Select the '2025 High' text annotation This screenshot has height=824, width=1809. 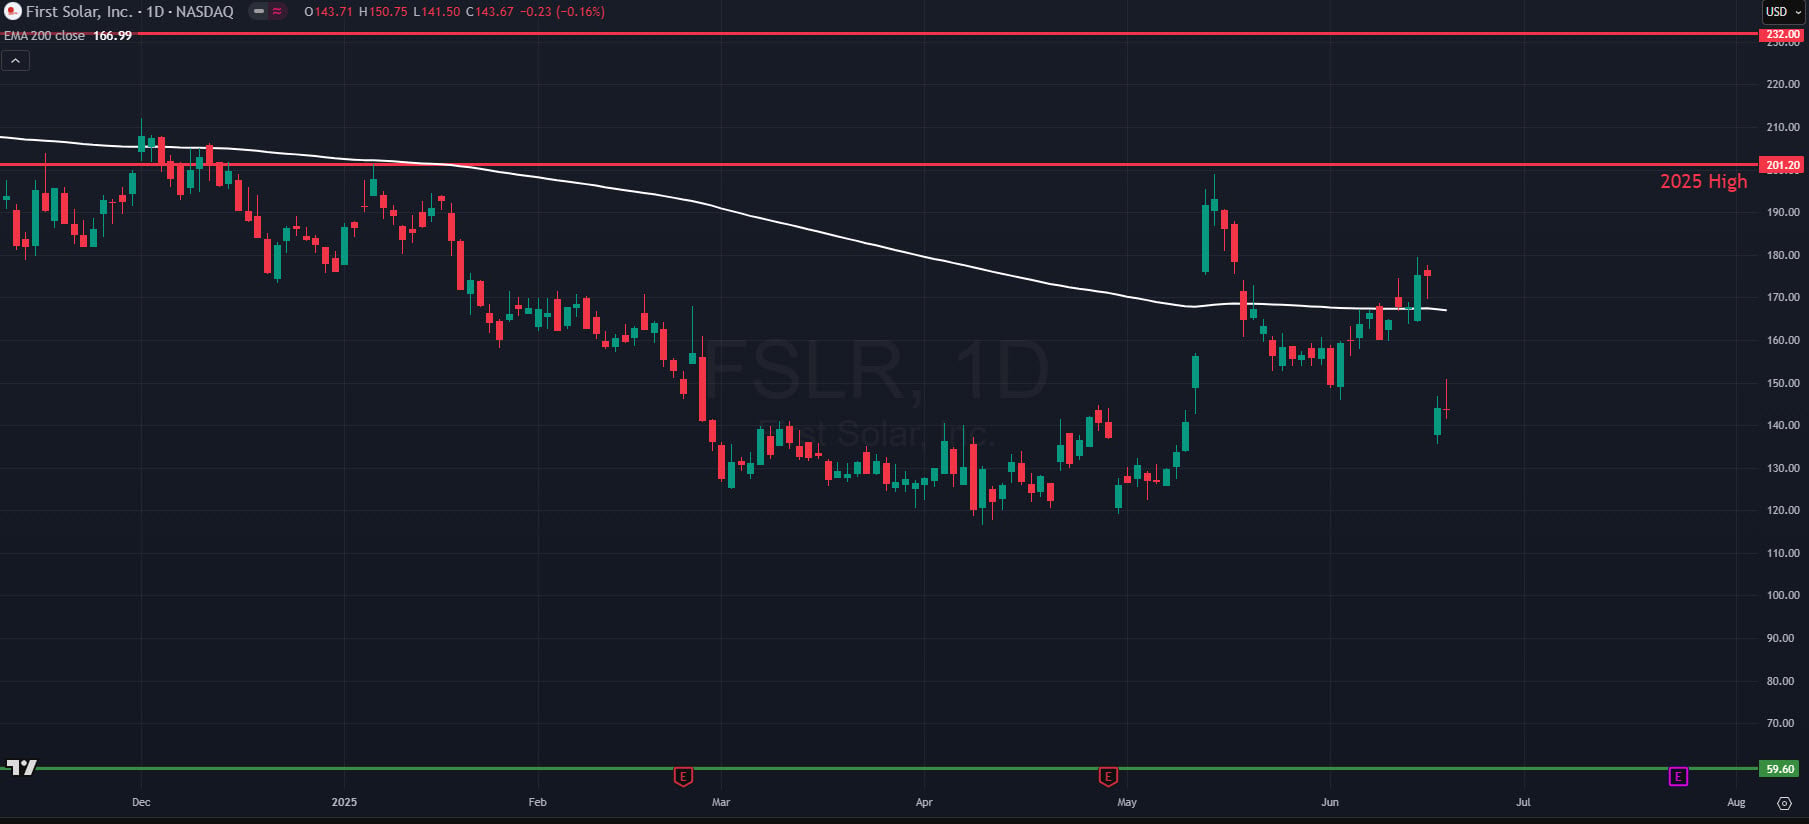[1704, 181]
